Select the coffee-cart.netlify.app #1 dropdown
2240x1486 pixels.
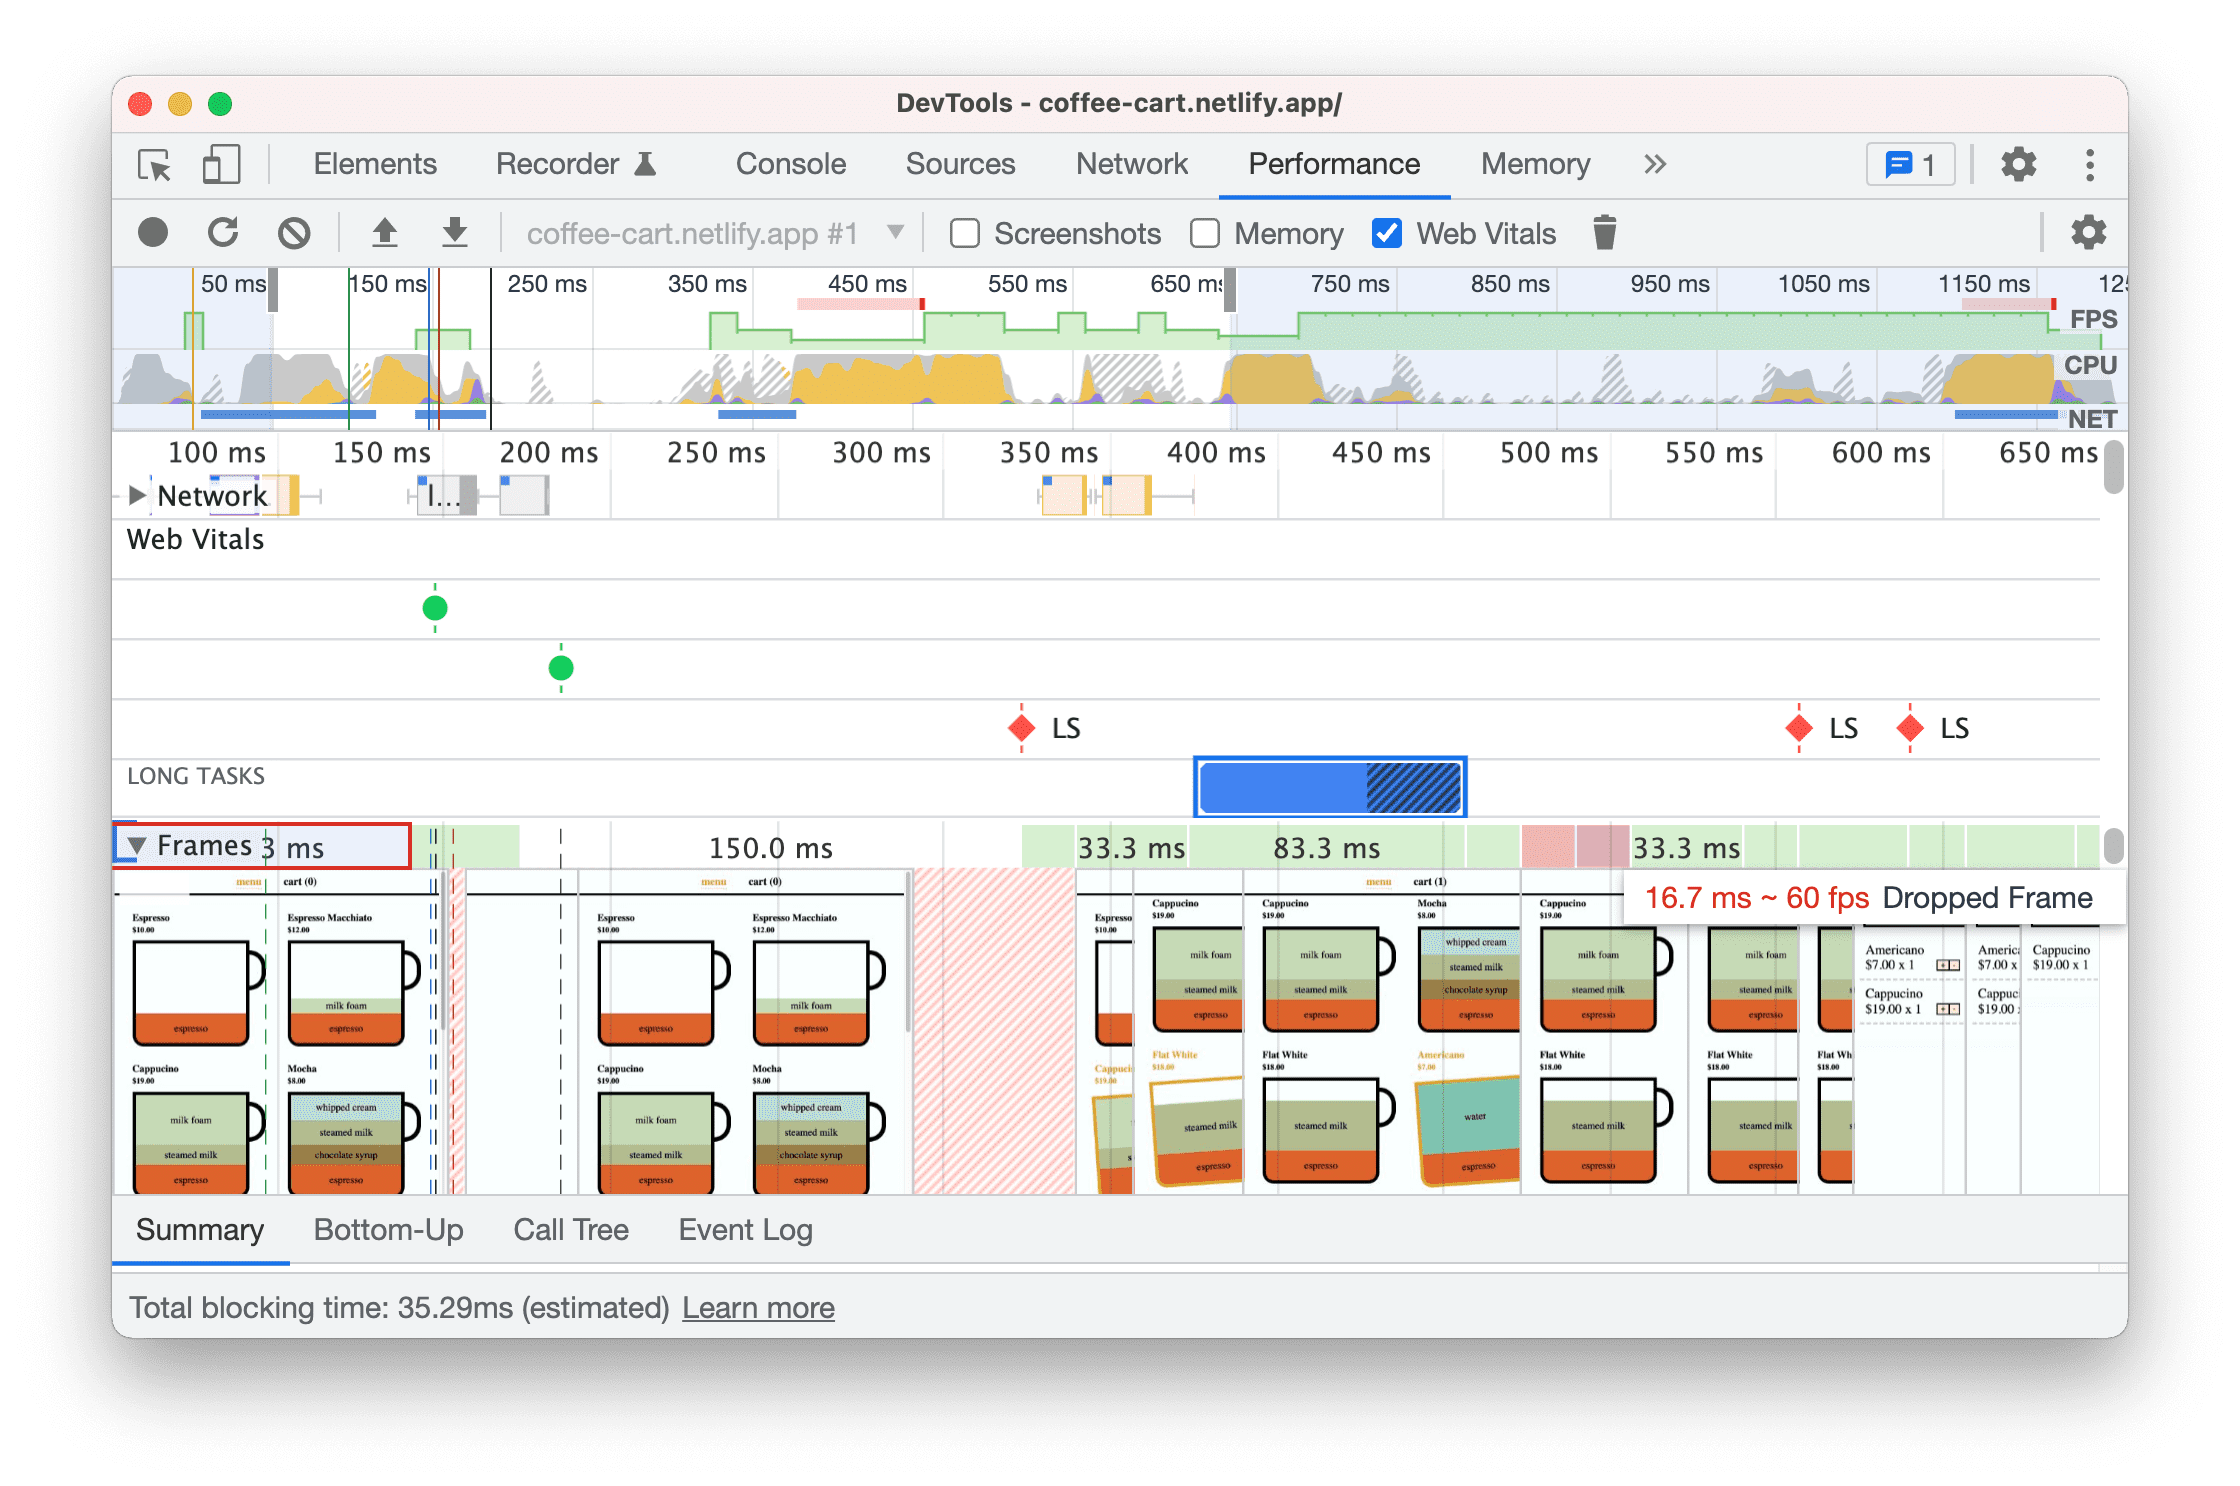pos(713,232)
